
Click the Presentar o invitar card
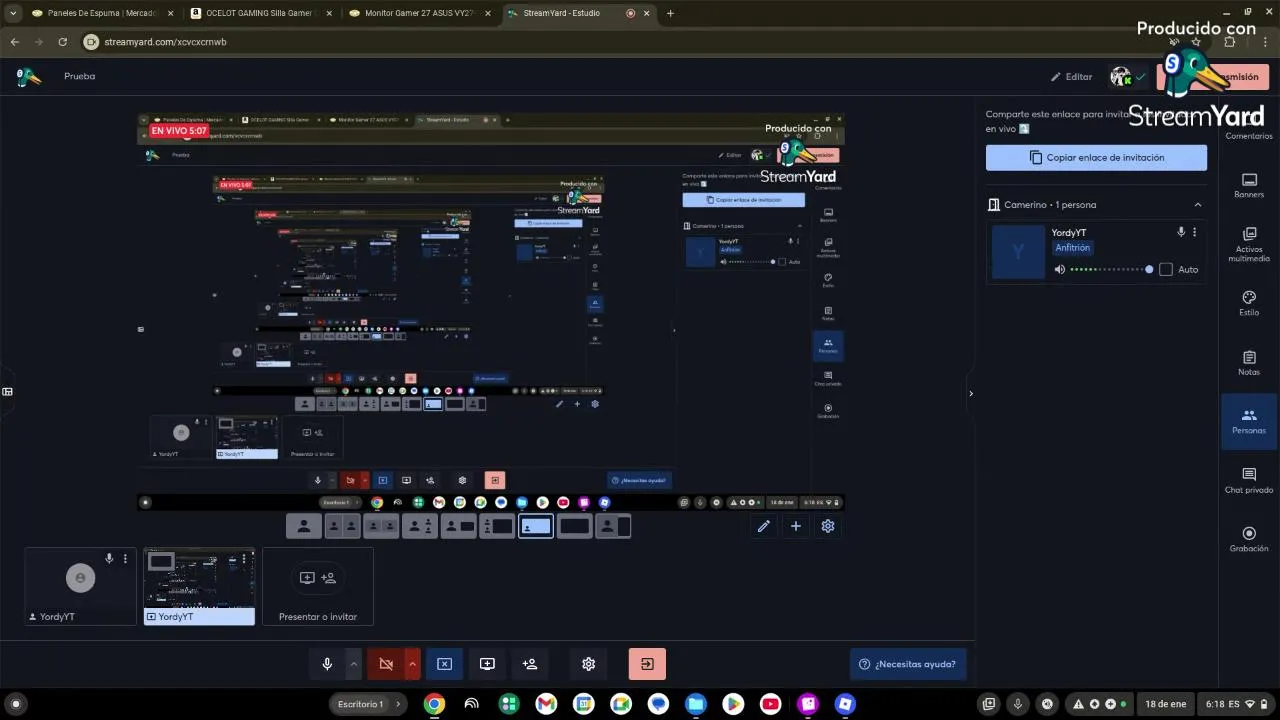[x=318, y=586]
